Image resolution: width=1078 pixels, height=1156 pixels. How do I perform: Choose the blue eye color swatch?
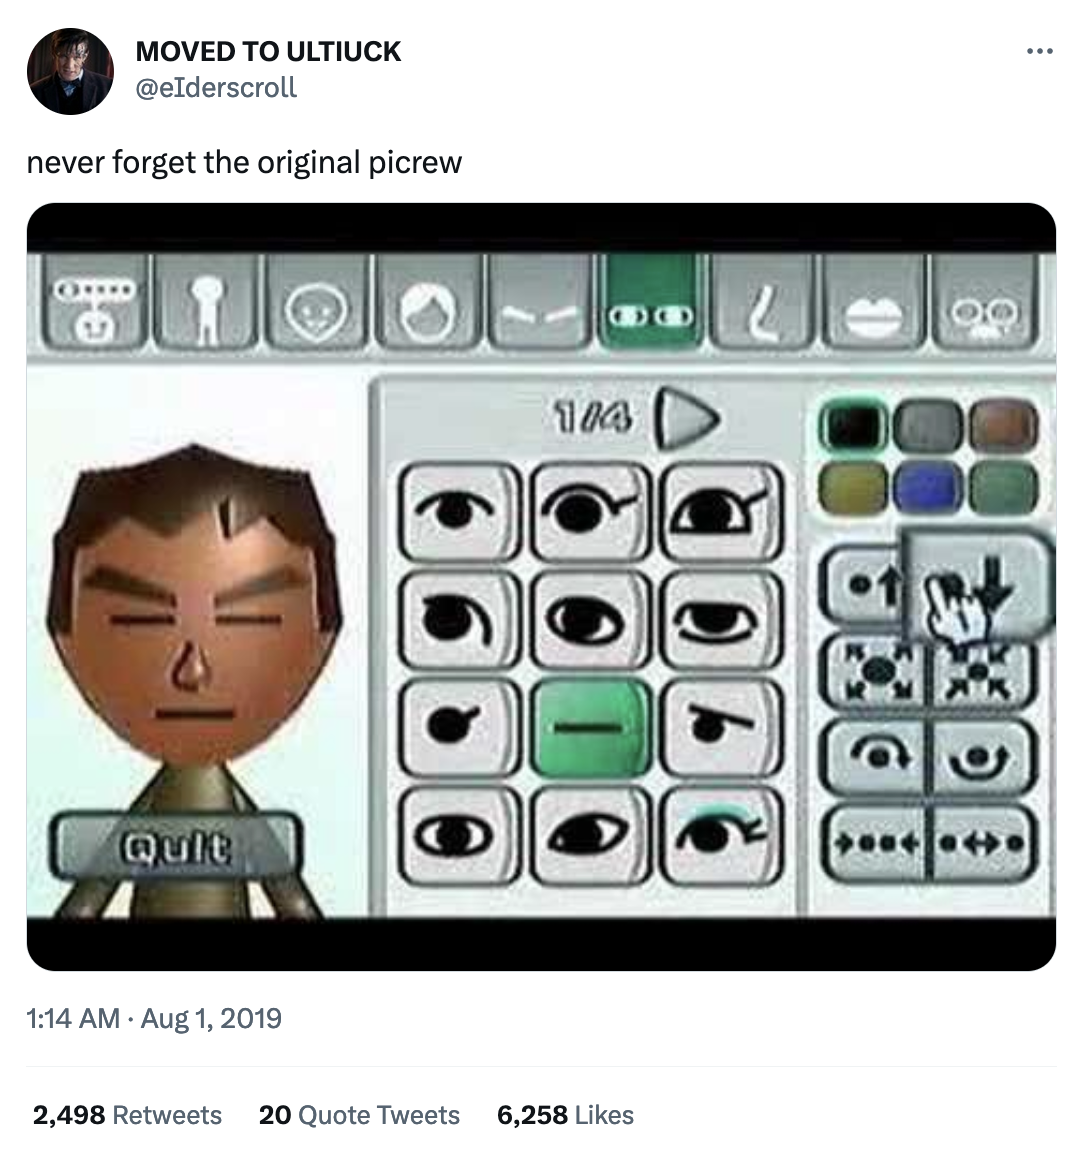tap(925, 487)
